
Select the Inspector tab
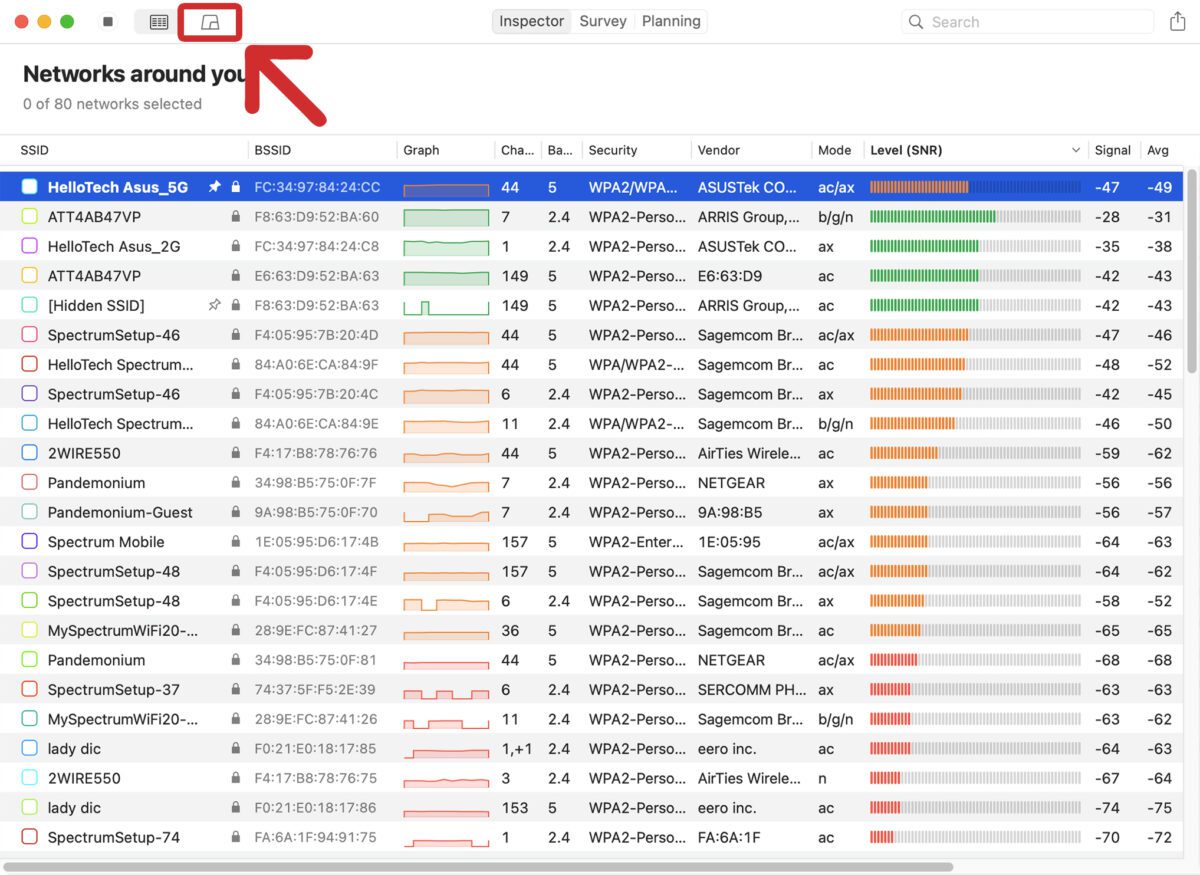(x=532, y=22)
